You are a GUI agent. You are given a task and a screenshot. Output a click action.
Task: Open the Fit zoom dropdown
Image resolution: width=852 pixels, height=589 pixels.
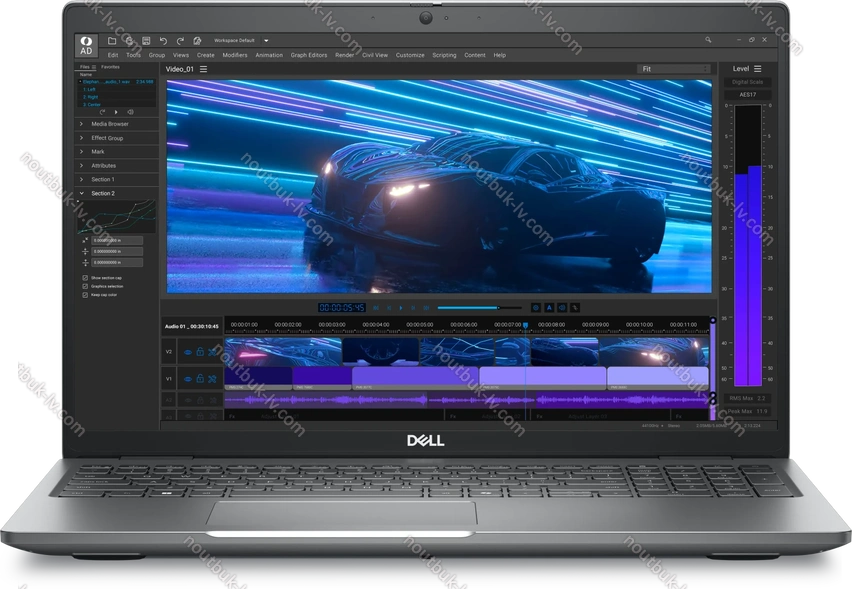675,69
